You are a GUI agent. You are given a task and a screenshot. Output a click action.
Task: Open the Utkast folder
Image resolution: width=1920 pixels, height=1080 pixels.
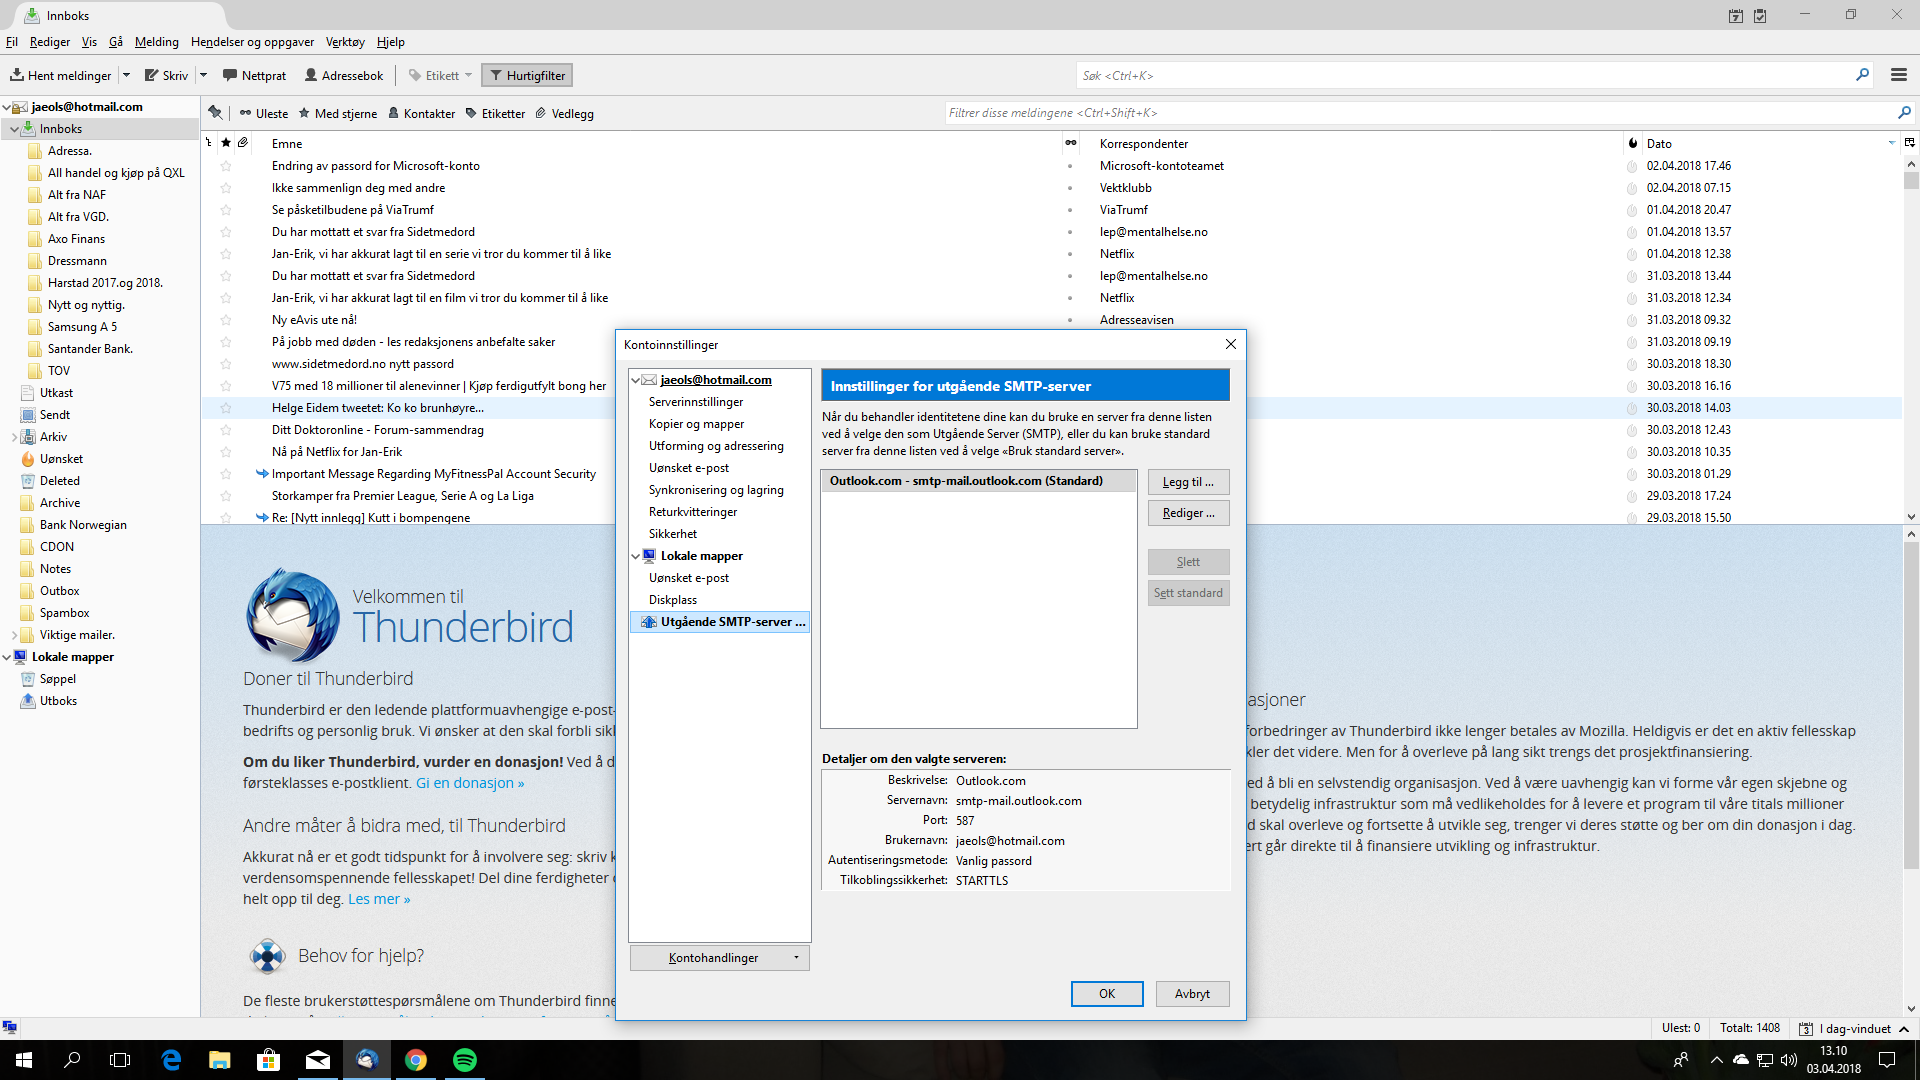pos(56,393)
